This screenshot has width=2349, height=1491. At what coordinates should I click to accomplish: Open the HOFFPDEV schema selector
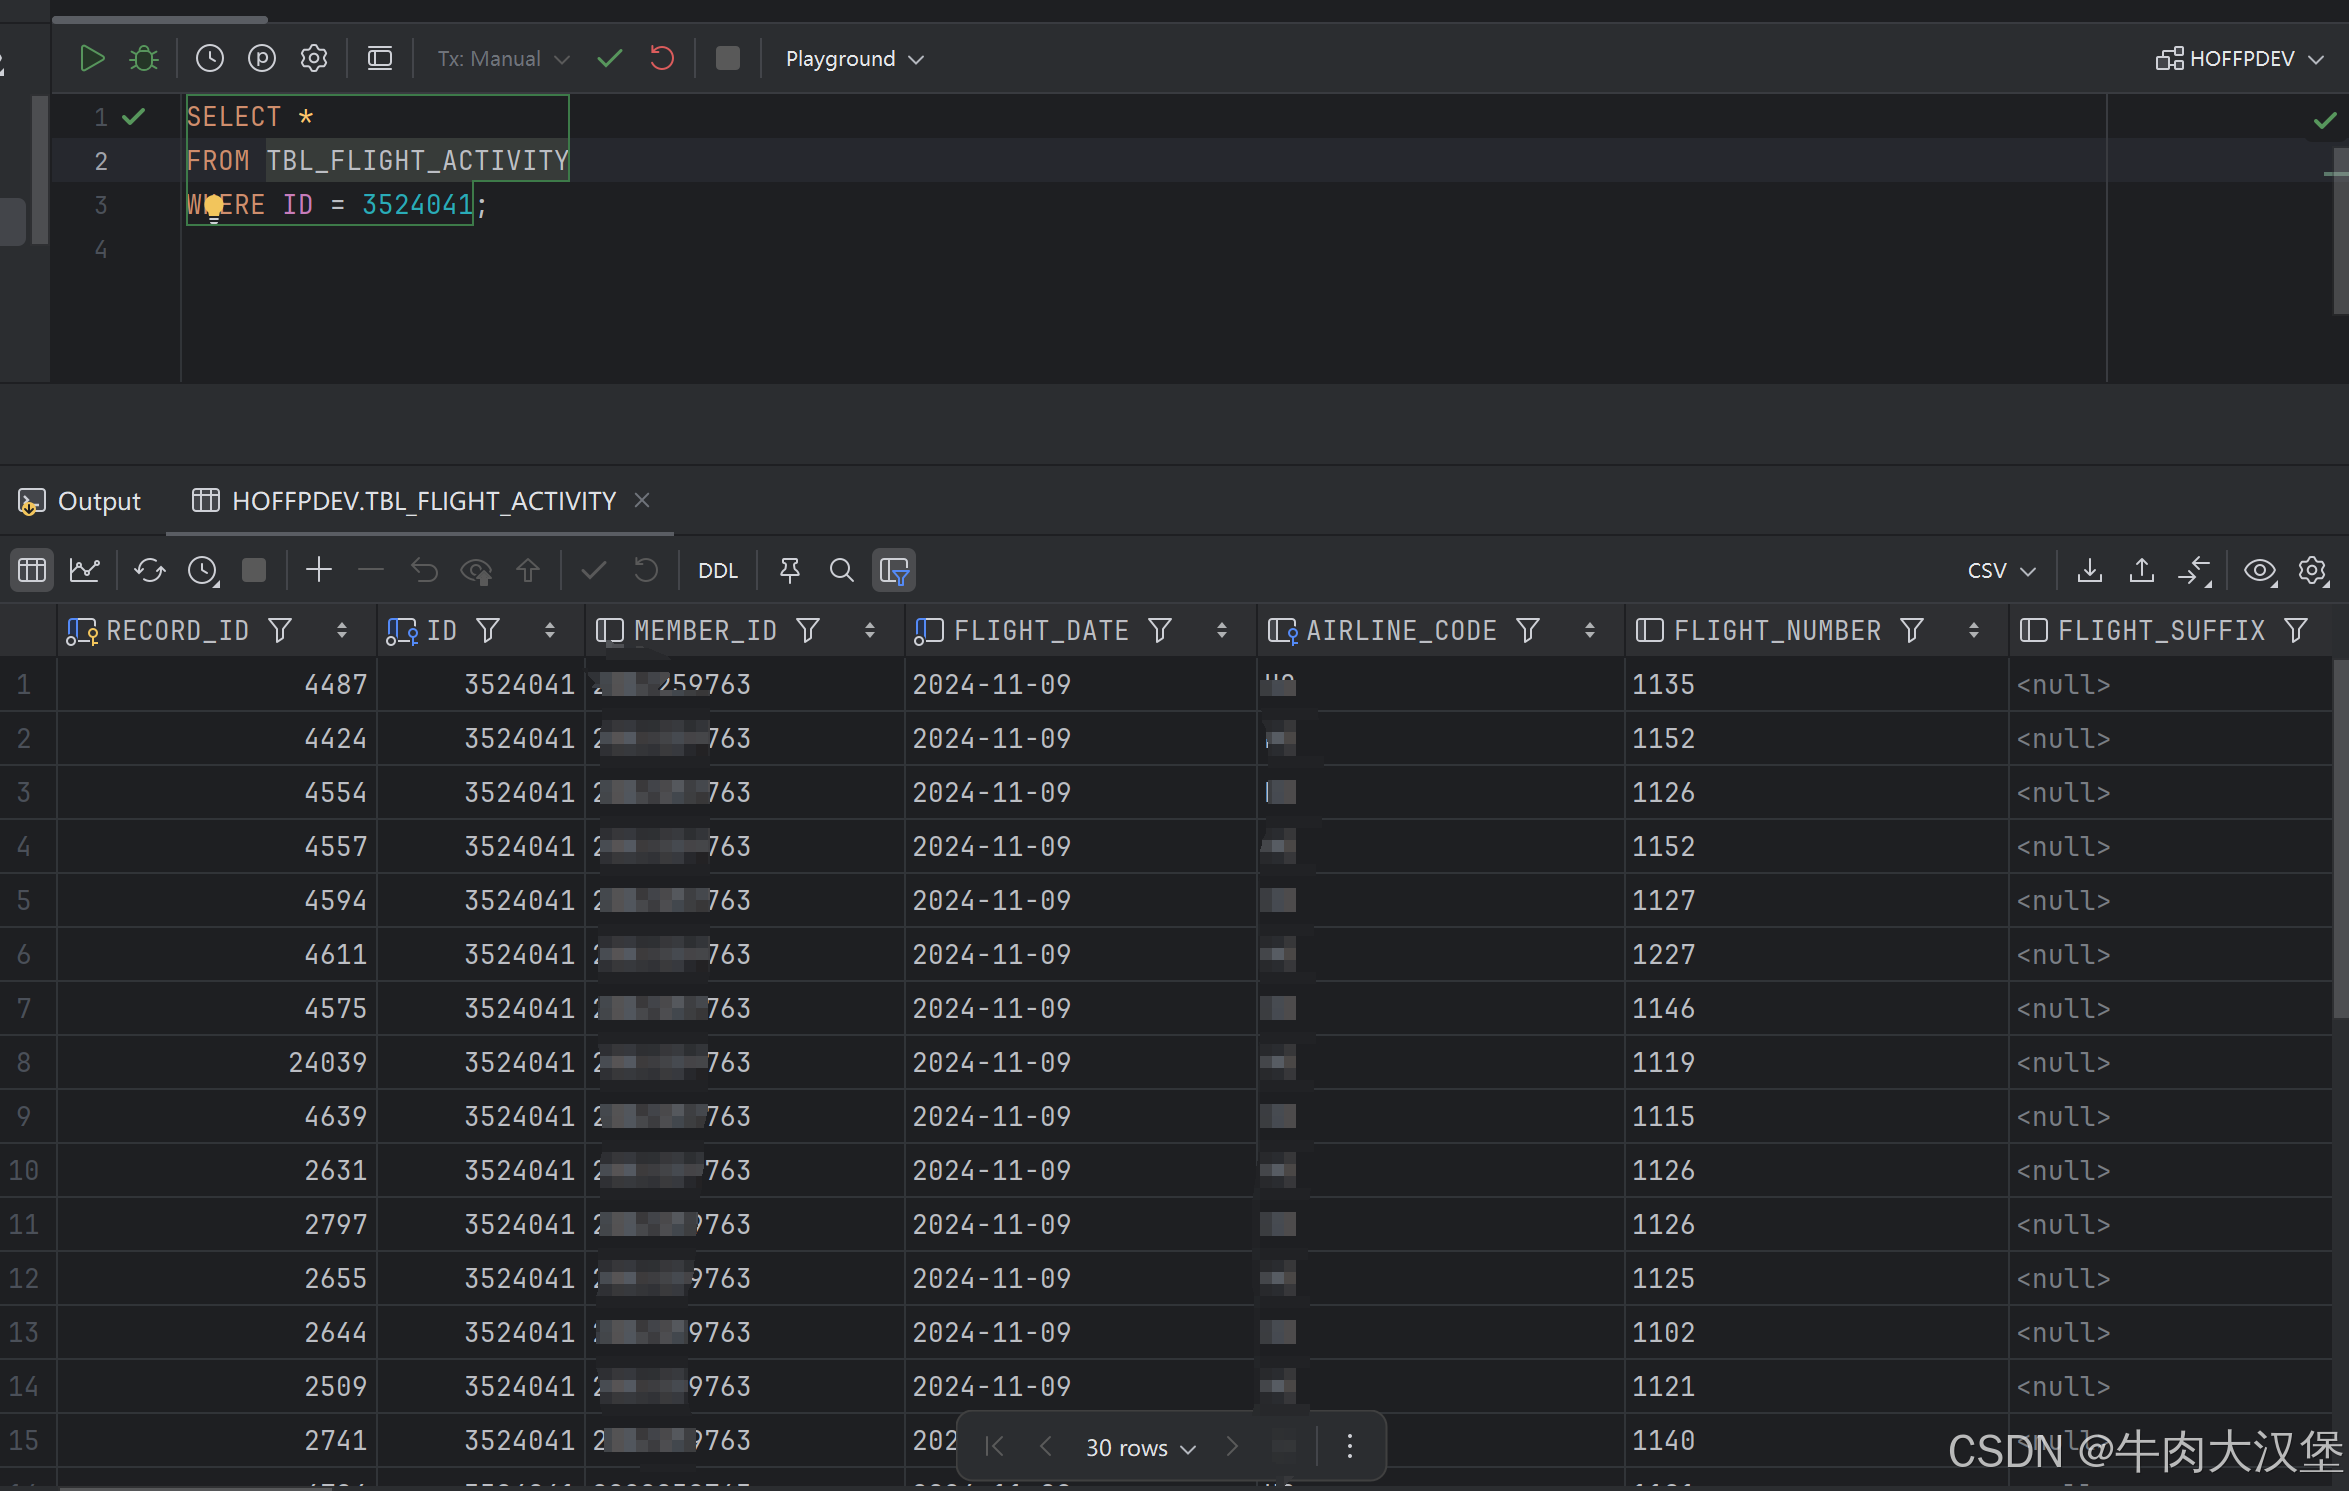[x=2240, y=59]
